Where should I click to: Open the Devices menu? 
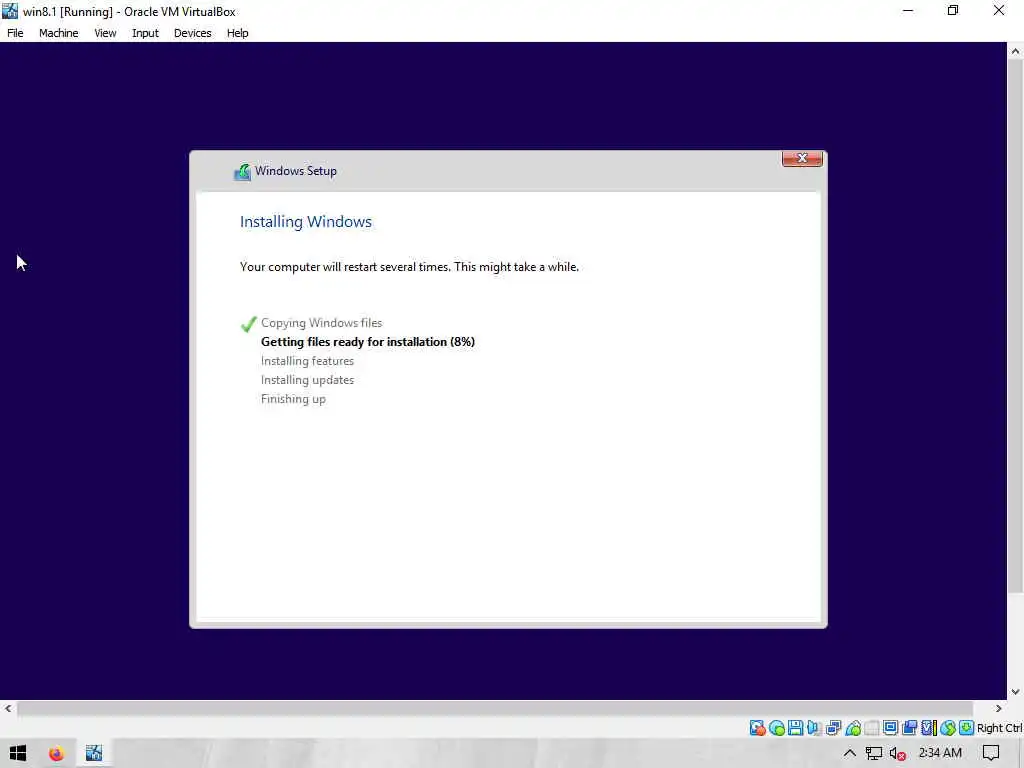click(193, 33)
